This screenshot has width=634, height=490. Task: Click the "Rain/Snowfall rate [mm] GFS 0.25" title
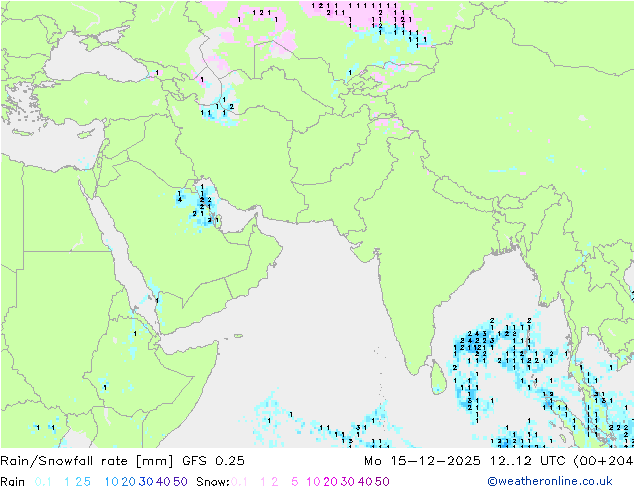pyautogui.click(x=122, y=461)
